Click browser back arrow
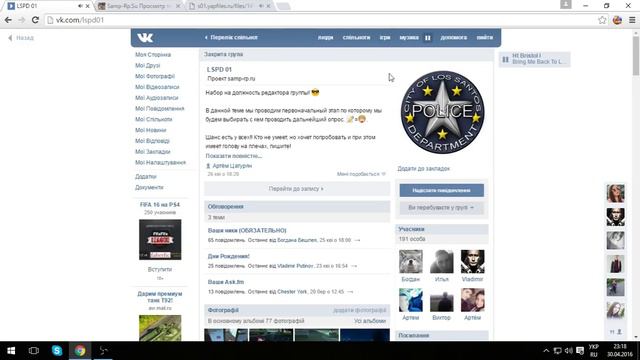The width and height of the screenshot is (640, 360). 8,20
